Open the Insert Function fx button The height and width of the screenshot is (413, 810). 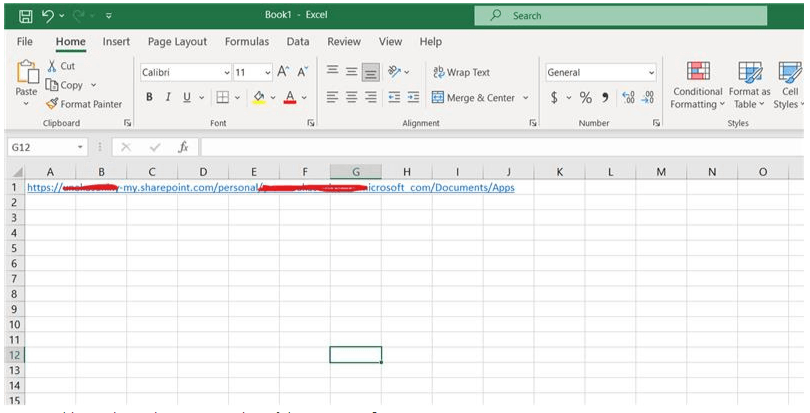pyautogui.click(x=183, y=147)
